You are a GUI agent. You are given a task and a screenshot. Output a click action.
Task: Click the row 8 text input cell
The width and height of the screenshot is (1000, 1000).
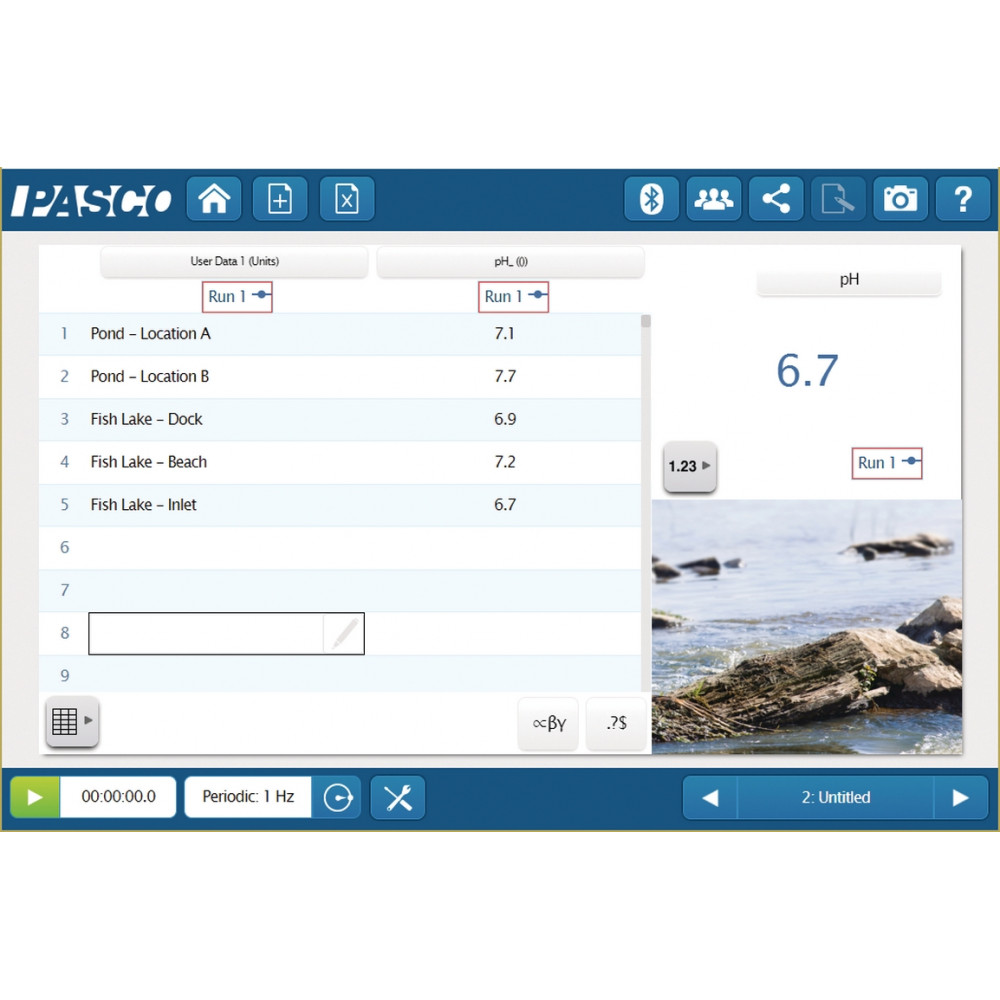pos(207,634)
